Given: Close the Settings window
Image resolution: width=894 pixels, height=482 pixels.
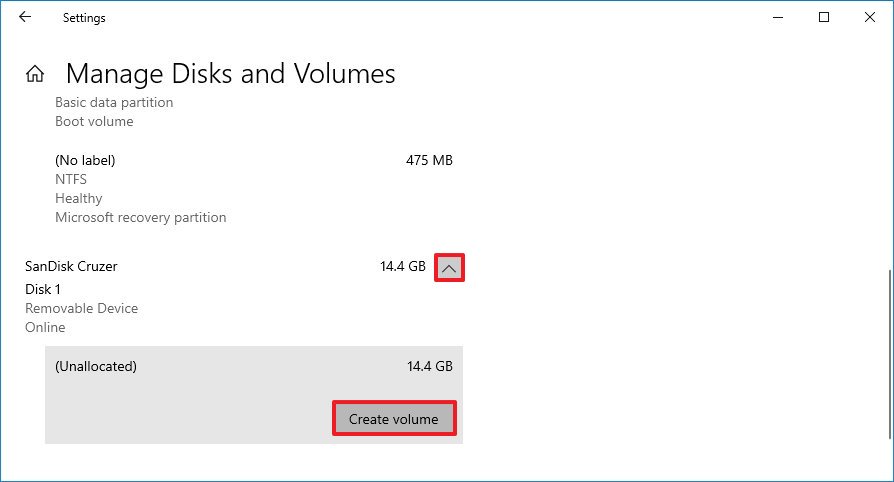Looking at the screenshot, I should tap(870, 17).
